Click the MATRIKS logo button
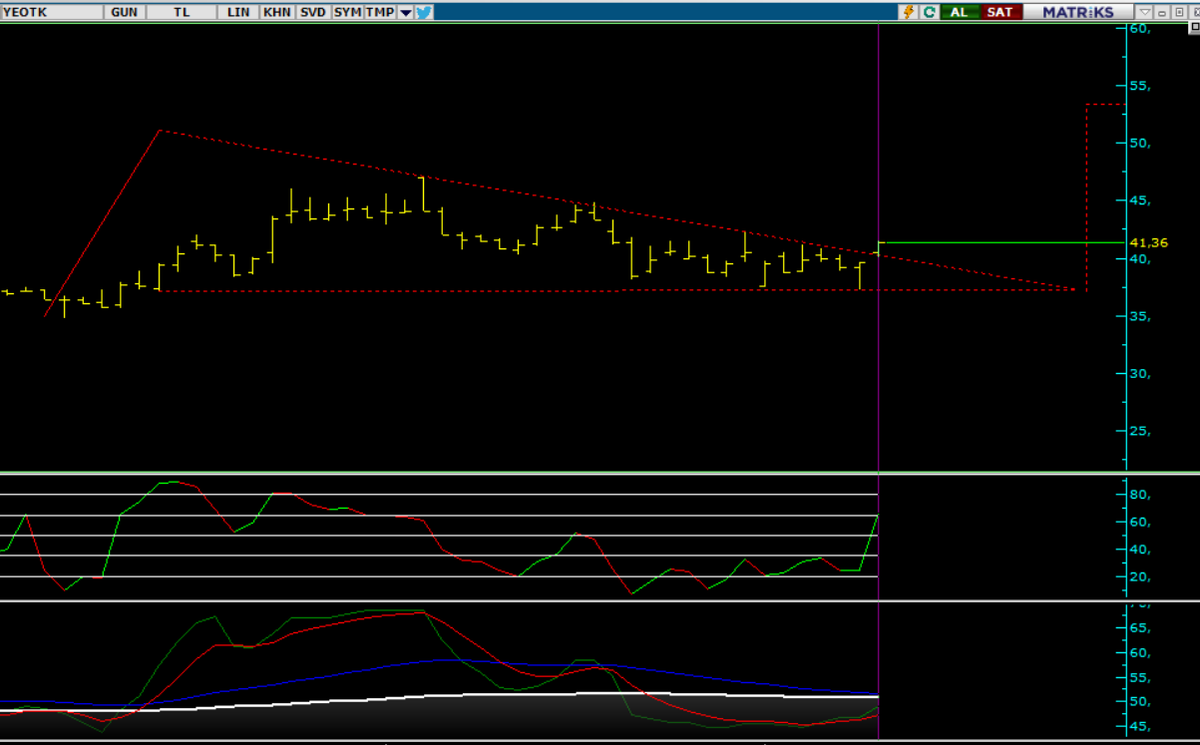Viewport: 1200px width, 745px height. 1078,12
